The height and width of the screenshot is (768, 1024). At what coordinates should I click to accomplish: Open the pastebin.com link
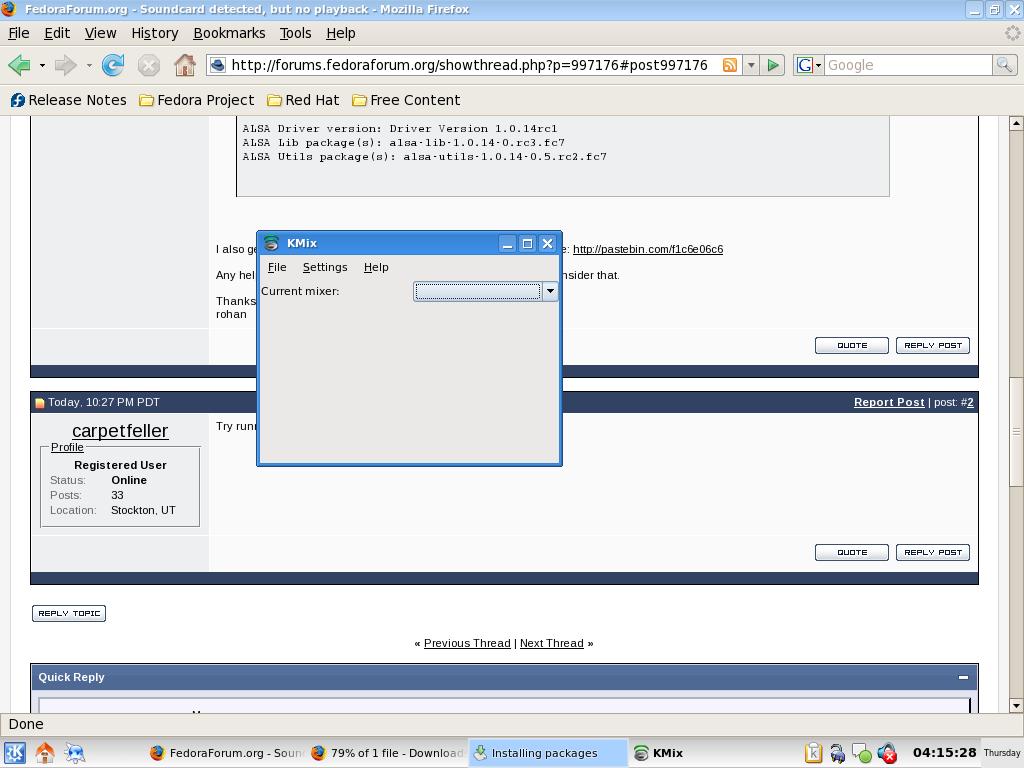click(x=648, y=249)
